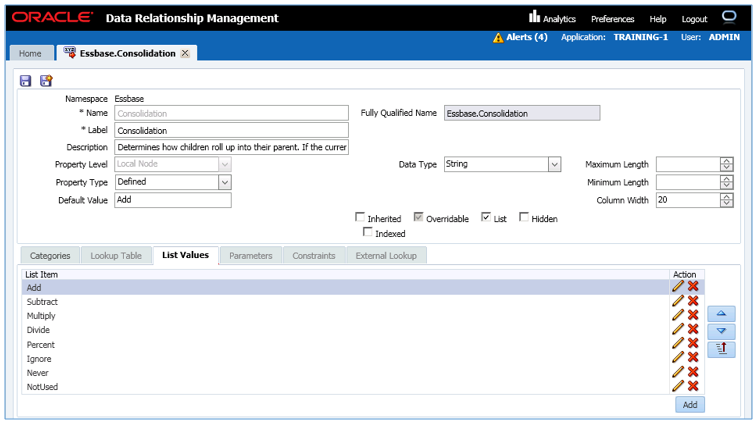
Task: Click in the Description field
Action: coord(231,147)
